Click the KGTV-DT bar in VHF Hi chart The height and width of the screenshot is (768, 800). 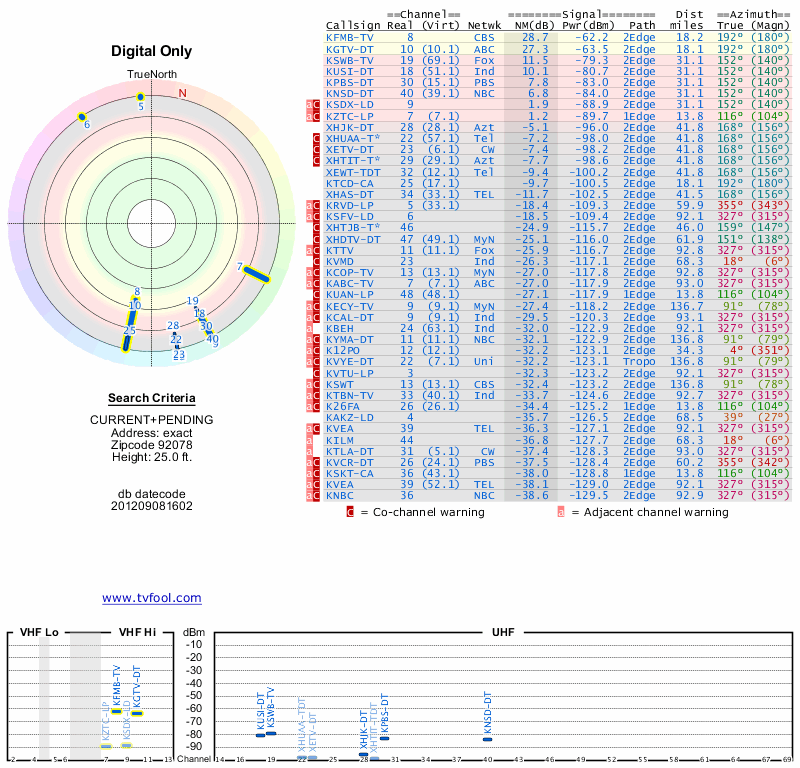pos(138,713)
